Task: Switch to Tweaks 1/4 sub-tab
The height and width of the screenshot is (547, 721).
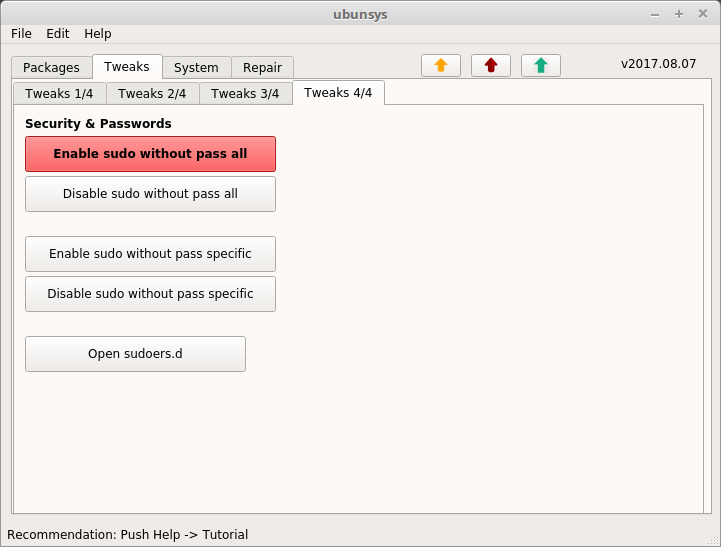Action: (59, 94)
